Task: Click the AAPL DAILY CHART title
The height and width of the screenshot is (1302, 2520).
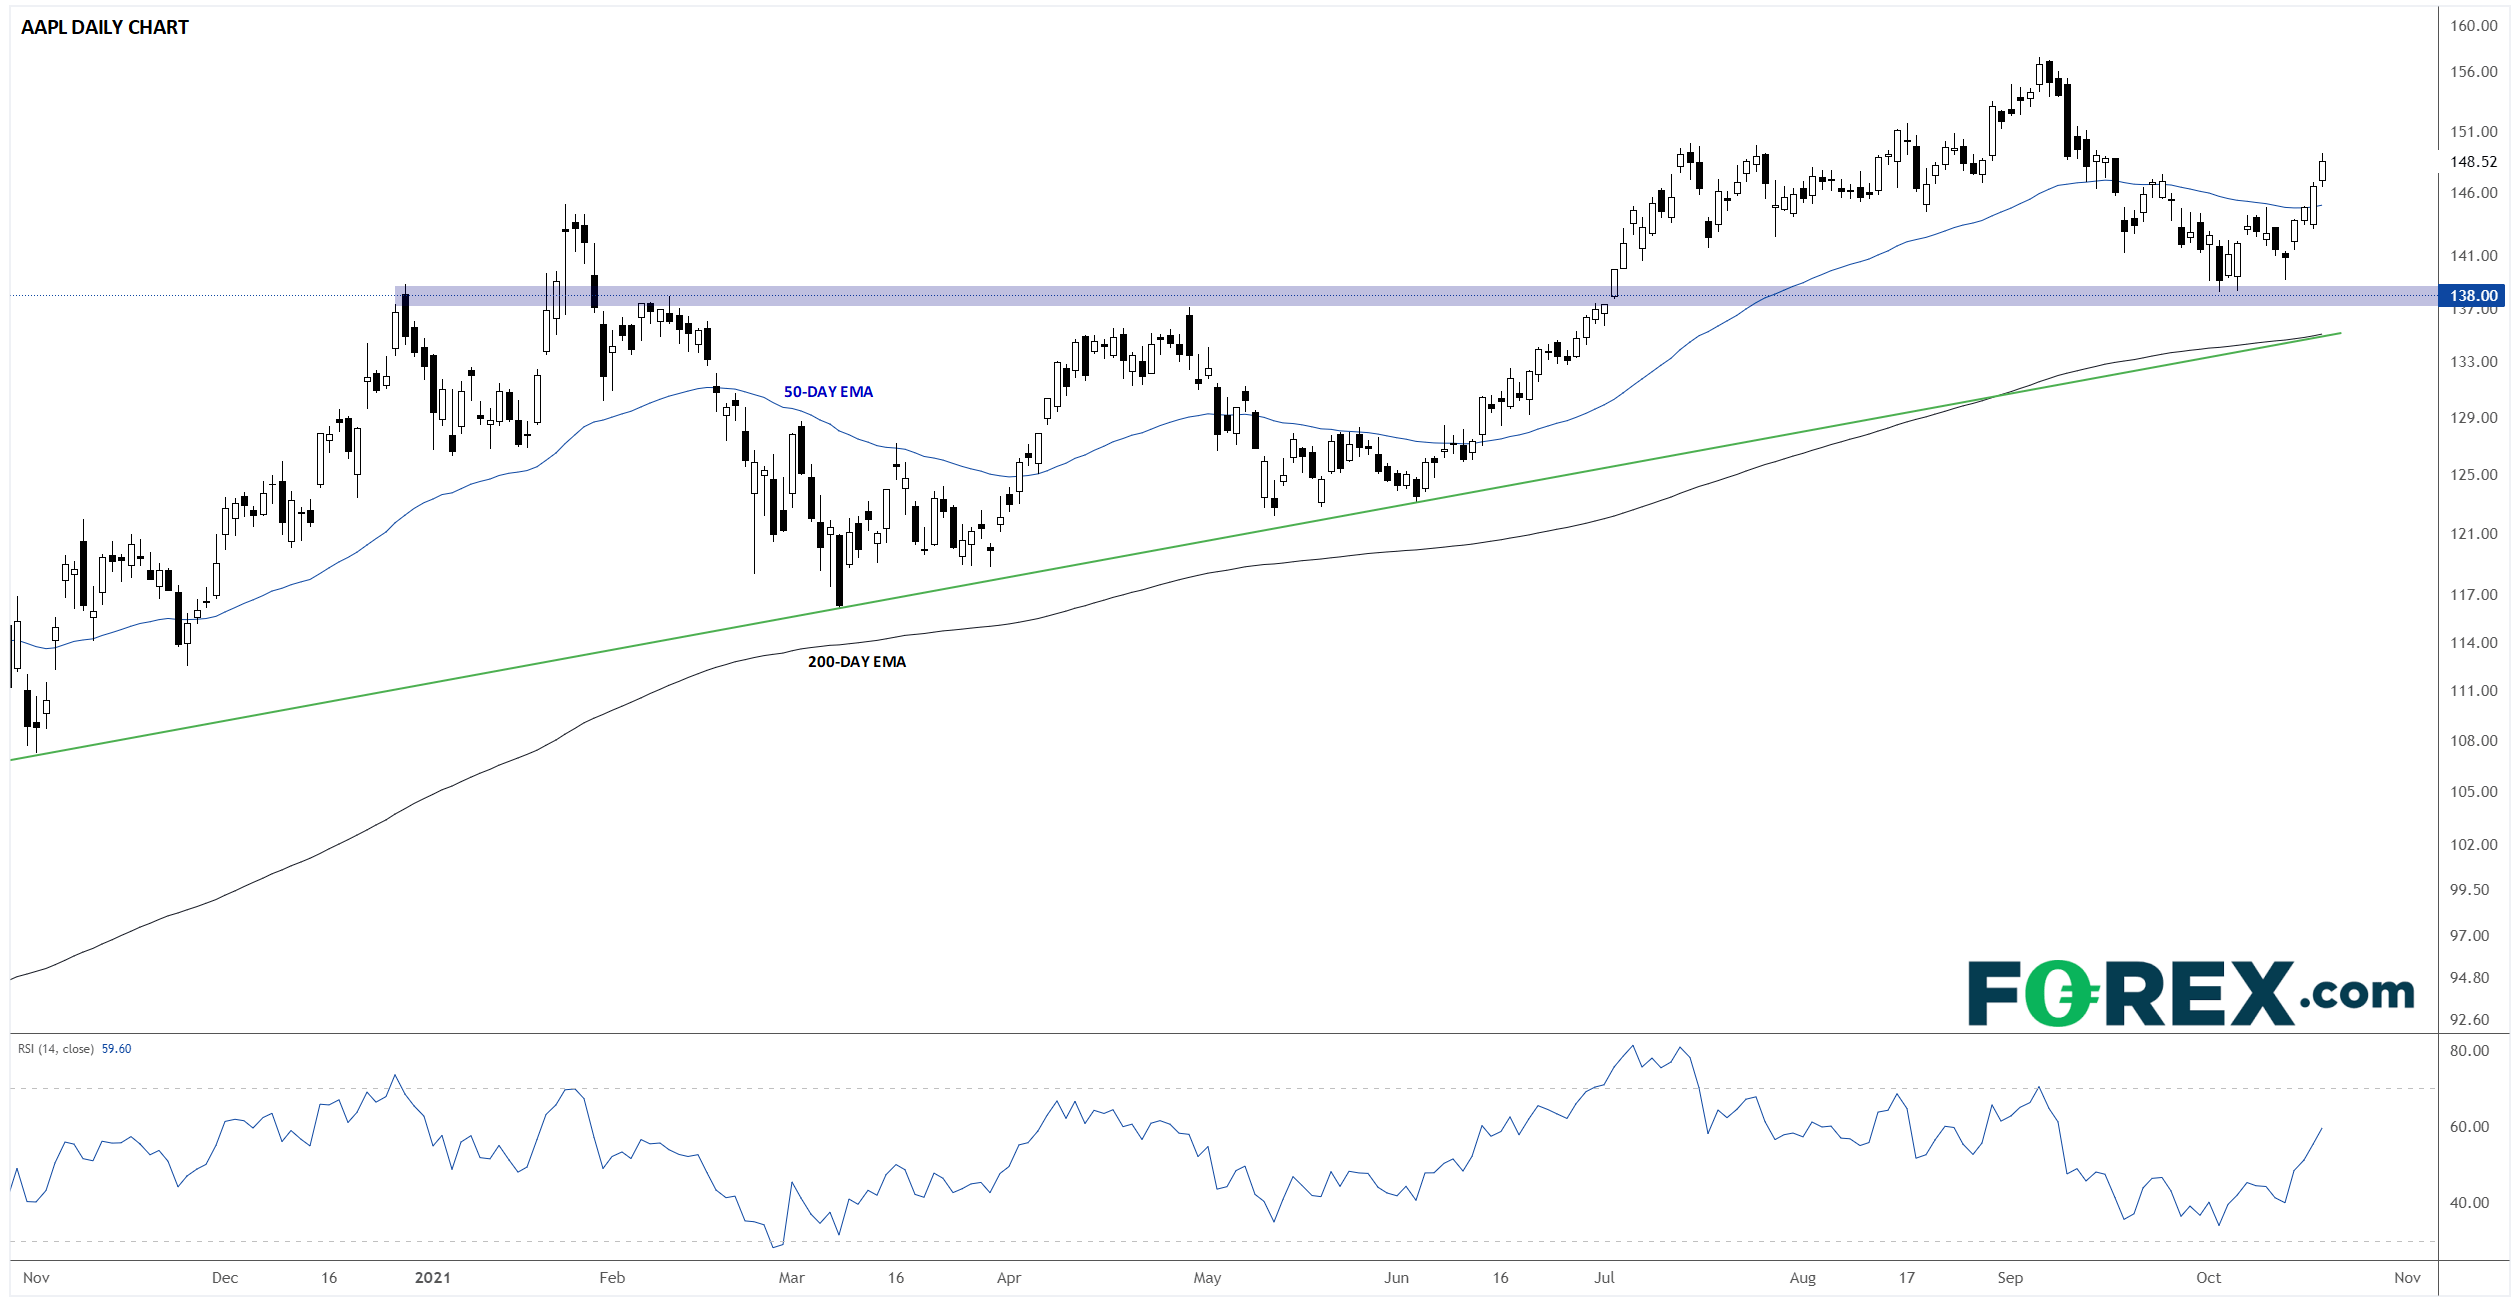Action: point(105,28)
